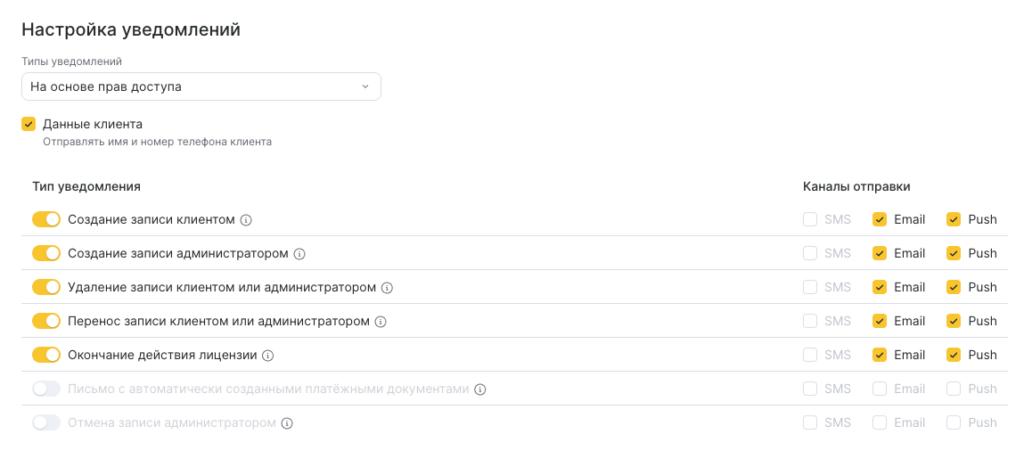Click info icon next to 'Создание записи клиентом'

pyautogui.click(x=246, y=220)
